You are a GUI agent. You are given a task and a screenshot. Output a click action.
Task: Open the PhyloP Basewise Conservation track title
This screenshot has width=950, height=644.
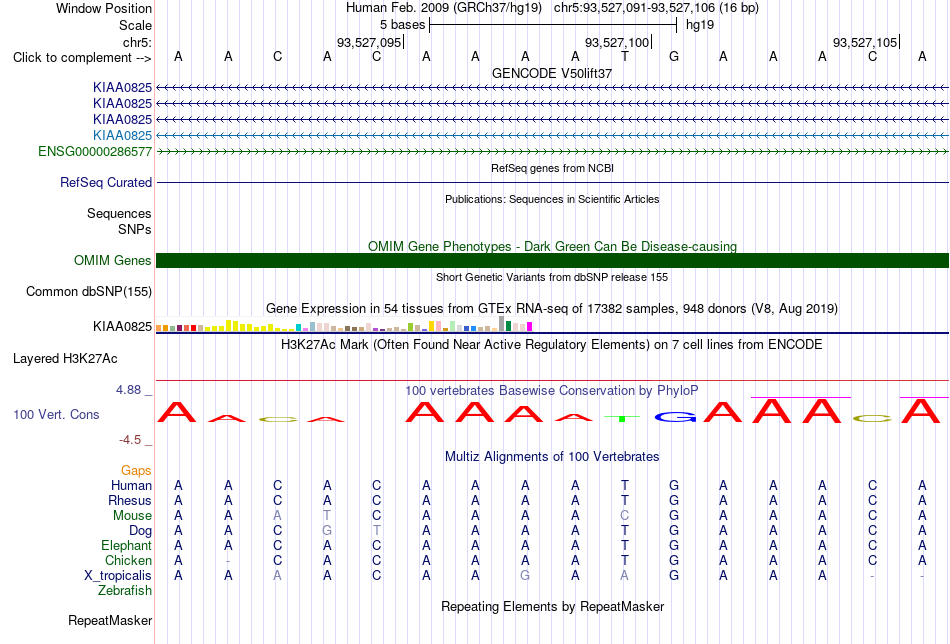click(552, 391)
